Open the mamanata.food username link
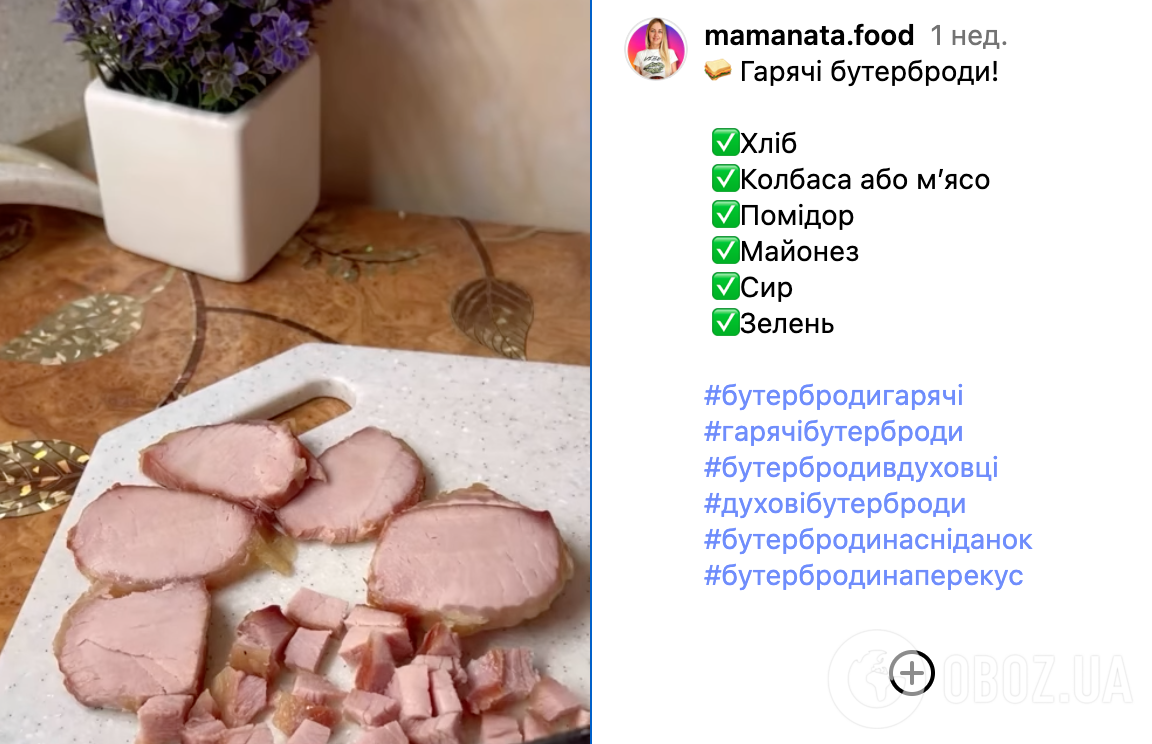 click(x=809, y=35)
